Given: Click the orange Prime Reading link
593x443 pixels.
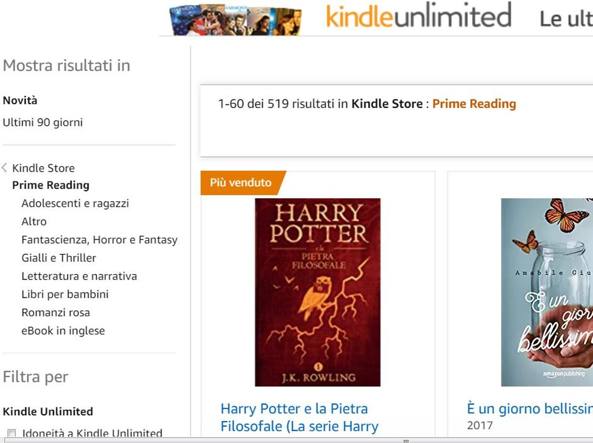Looking at the screenshot, I should tap(474, 104).
